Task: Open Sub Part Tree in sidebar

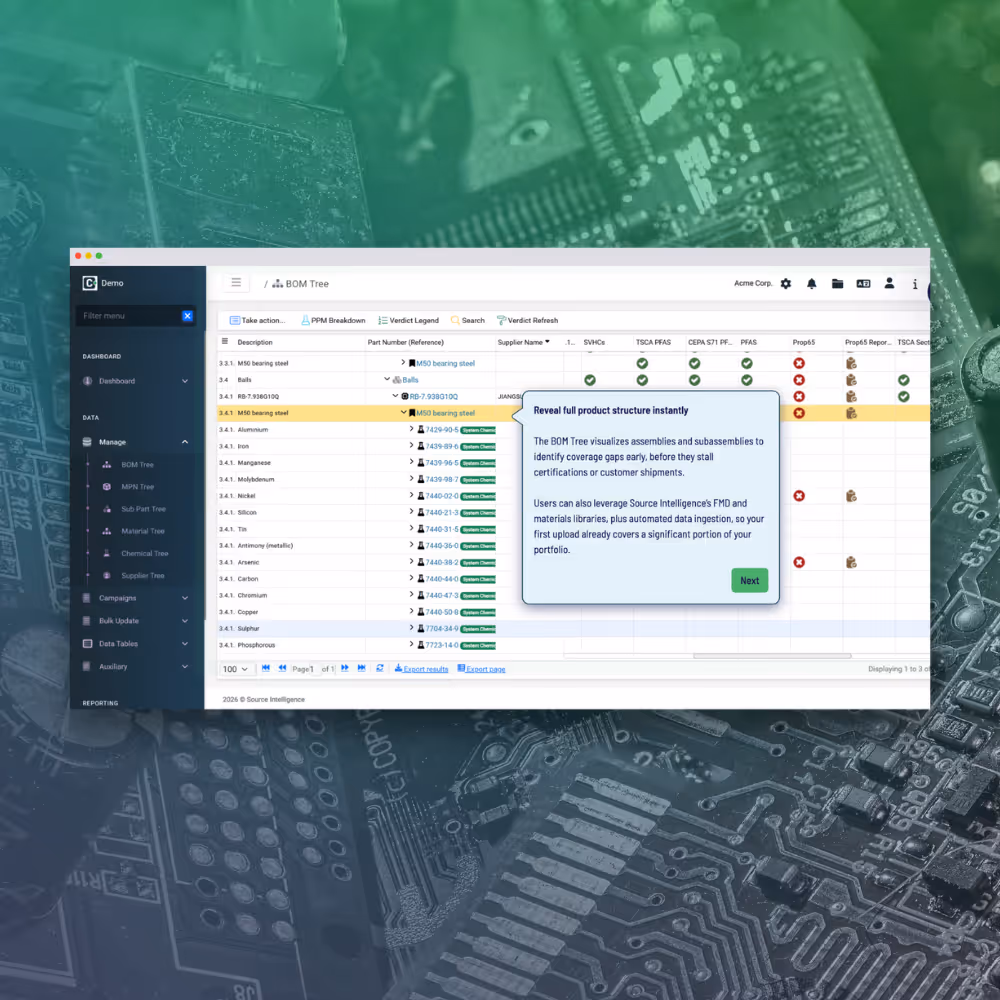Action: tap(143, 510)
